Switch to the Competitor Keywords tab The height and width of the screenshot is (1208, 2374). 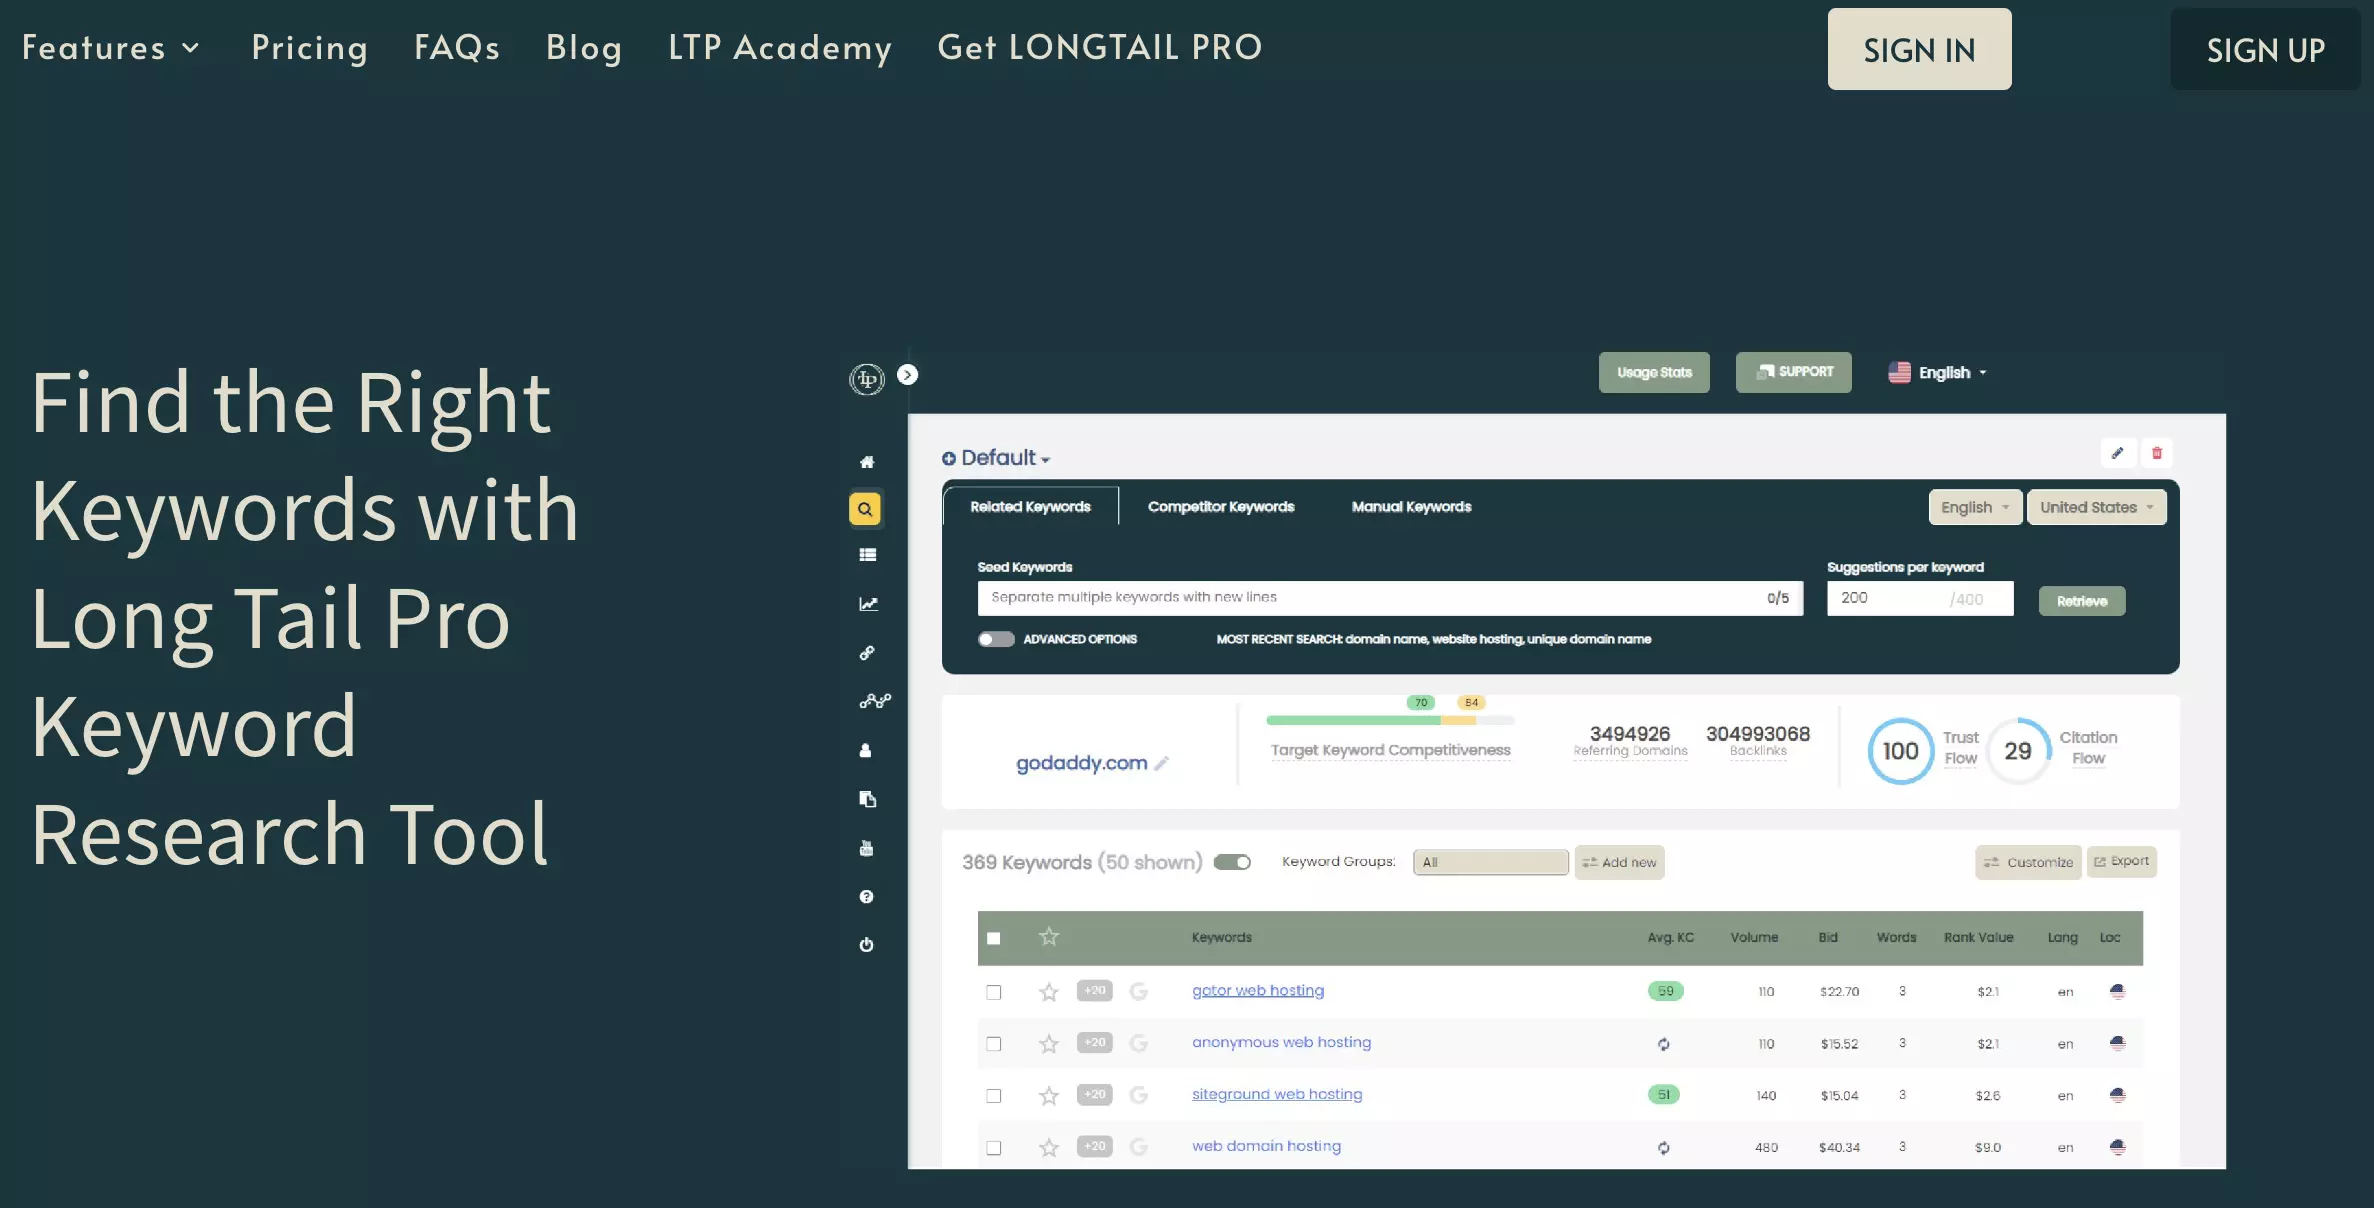point(1221,506)
